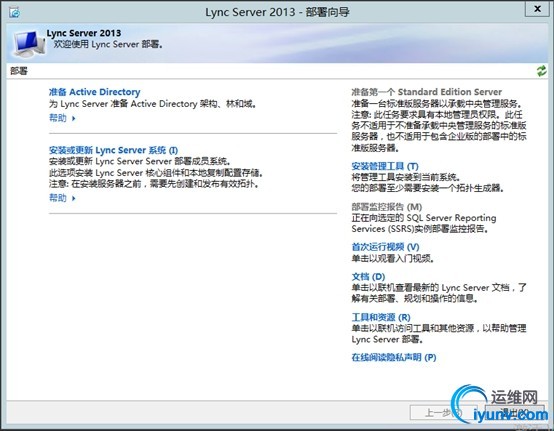554x431 pixels.
Task: Open 准备 Active Directory link
Action: [94, 92]
